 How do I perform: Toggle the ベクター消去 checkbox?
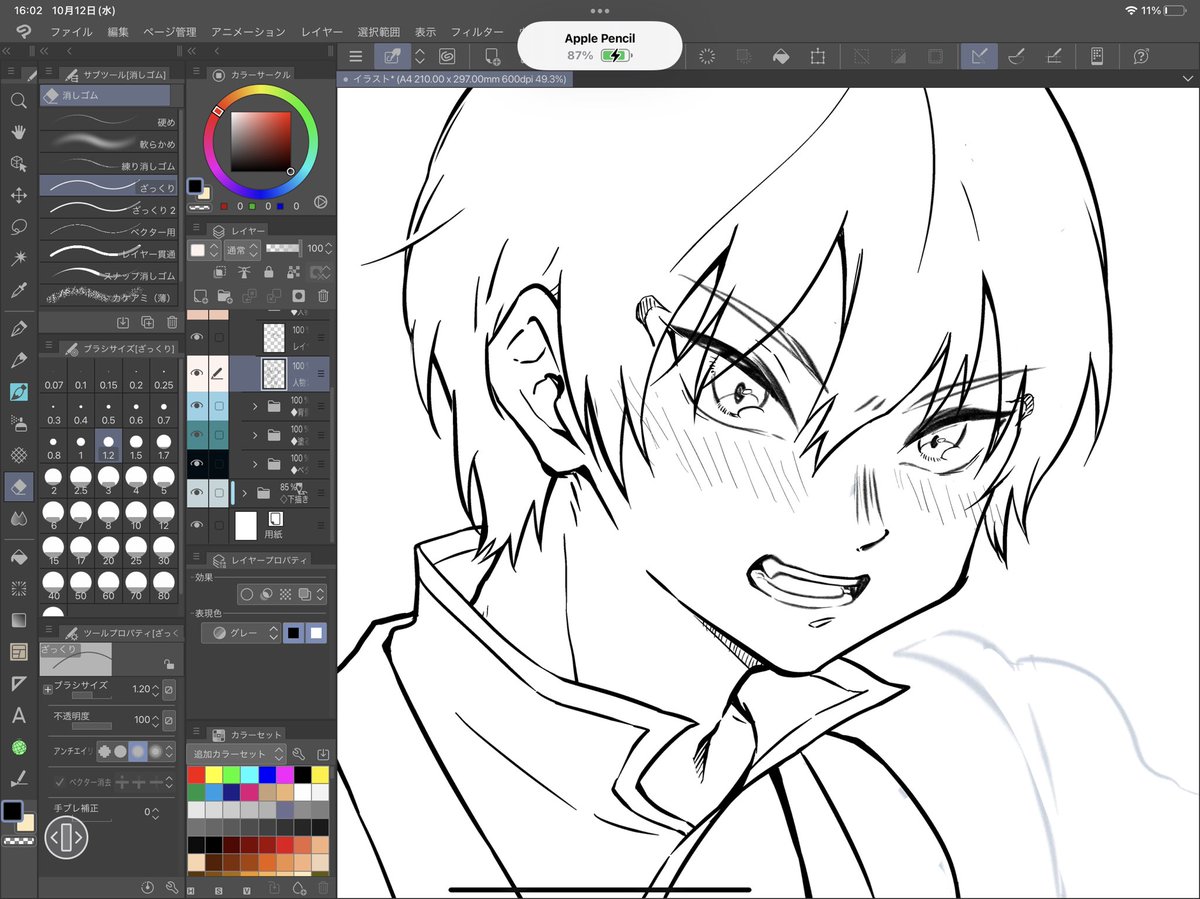click(x=60, y=782)
